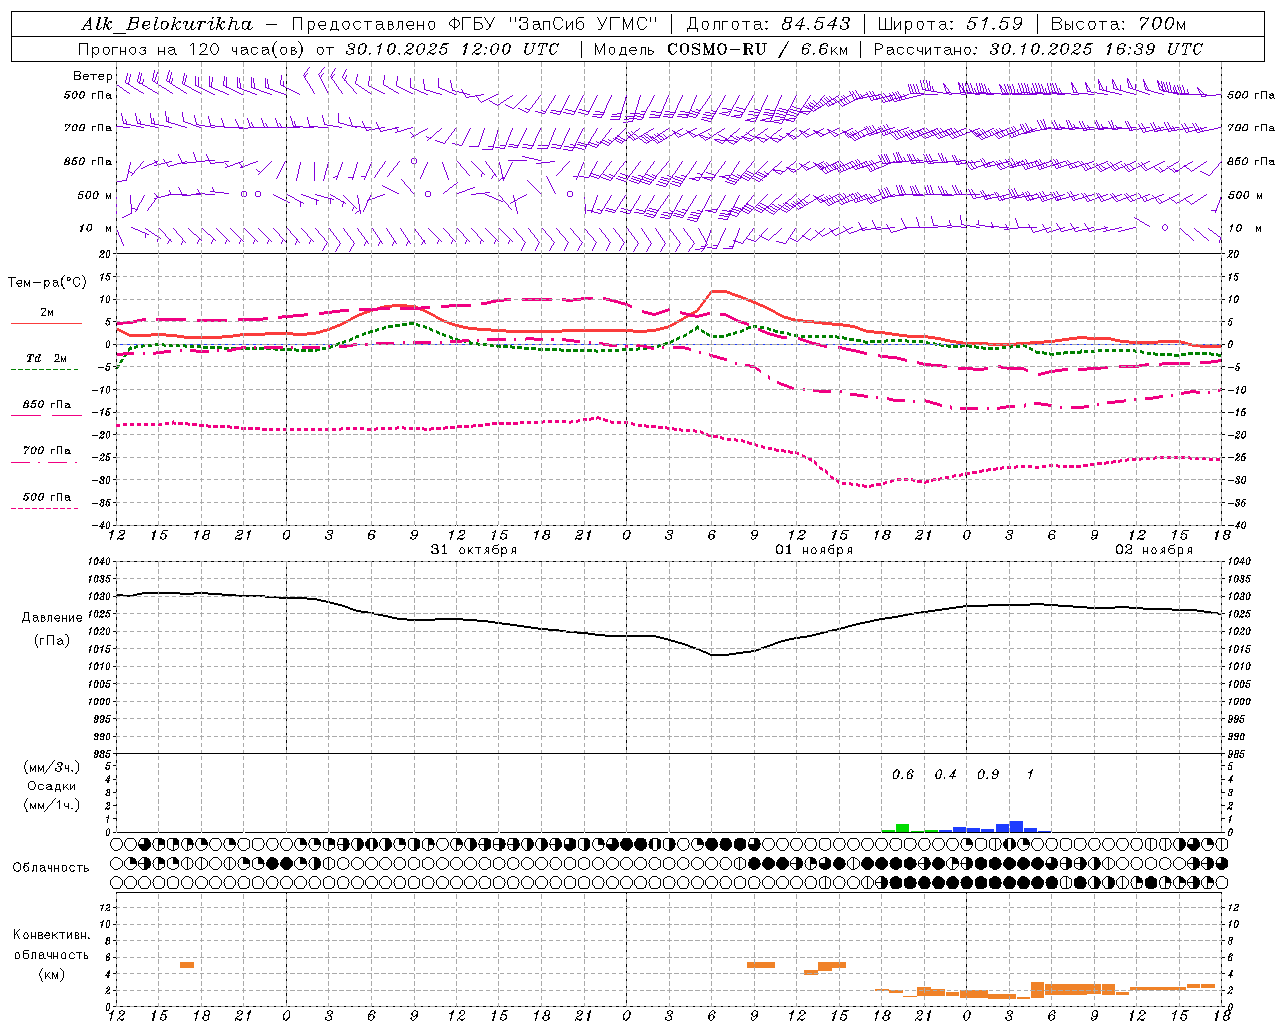
Task: Select the text Предоставлено ФГБУ "ЗапСиб УГМС"
Action: 475,24
